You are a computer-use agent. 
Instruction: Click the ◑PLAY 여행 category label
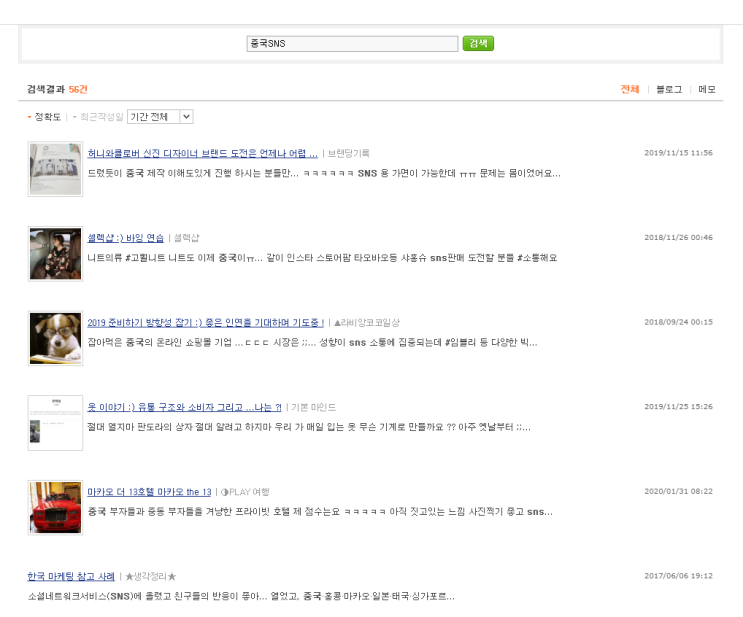click(x=245, y=492)
